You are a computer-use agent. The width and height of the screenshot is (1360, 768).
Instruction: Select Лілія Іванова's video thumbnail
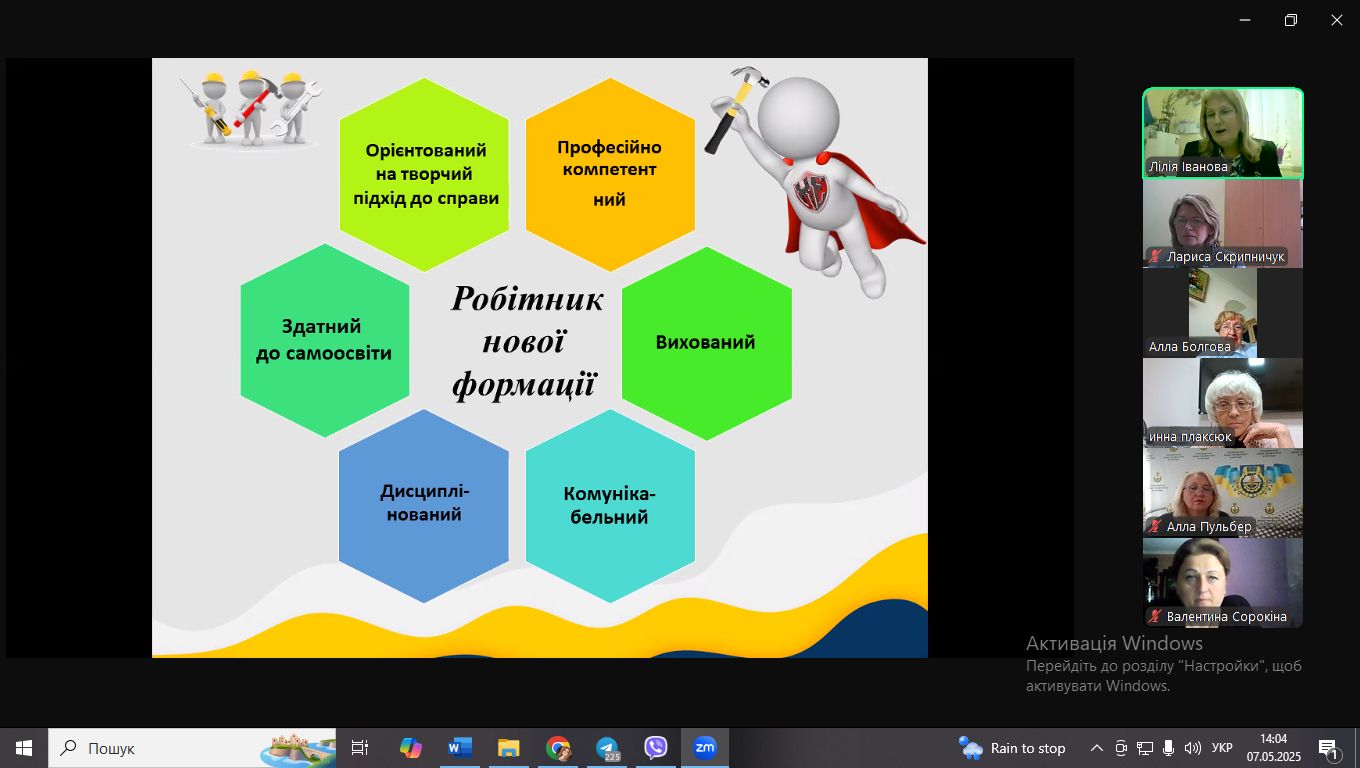[x=1223, y=133]
